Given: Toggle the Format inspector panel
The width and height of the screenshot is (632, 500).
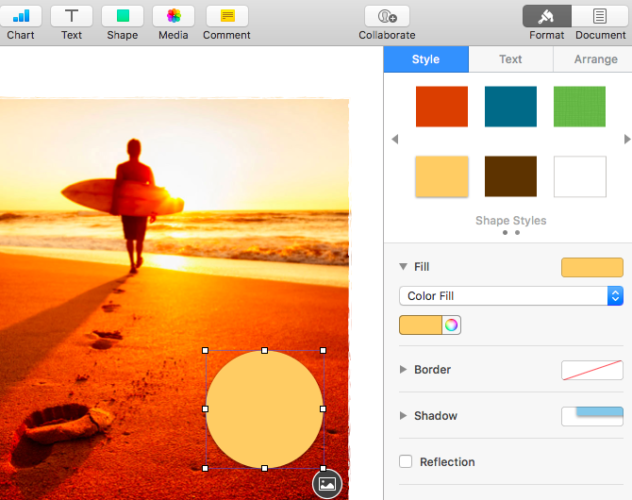Looking at the screenshot, I should tap(547, 16).
